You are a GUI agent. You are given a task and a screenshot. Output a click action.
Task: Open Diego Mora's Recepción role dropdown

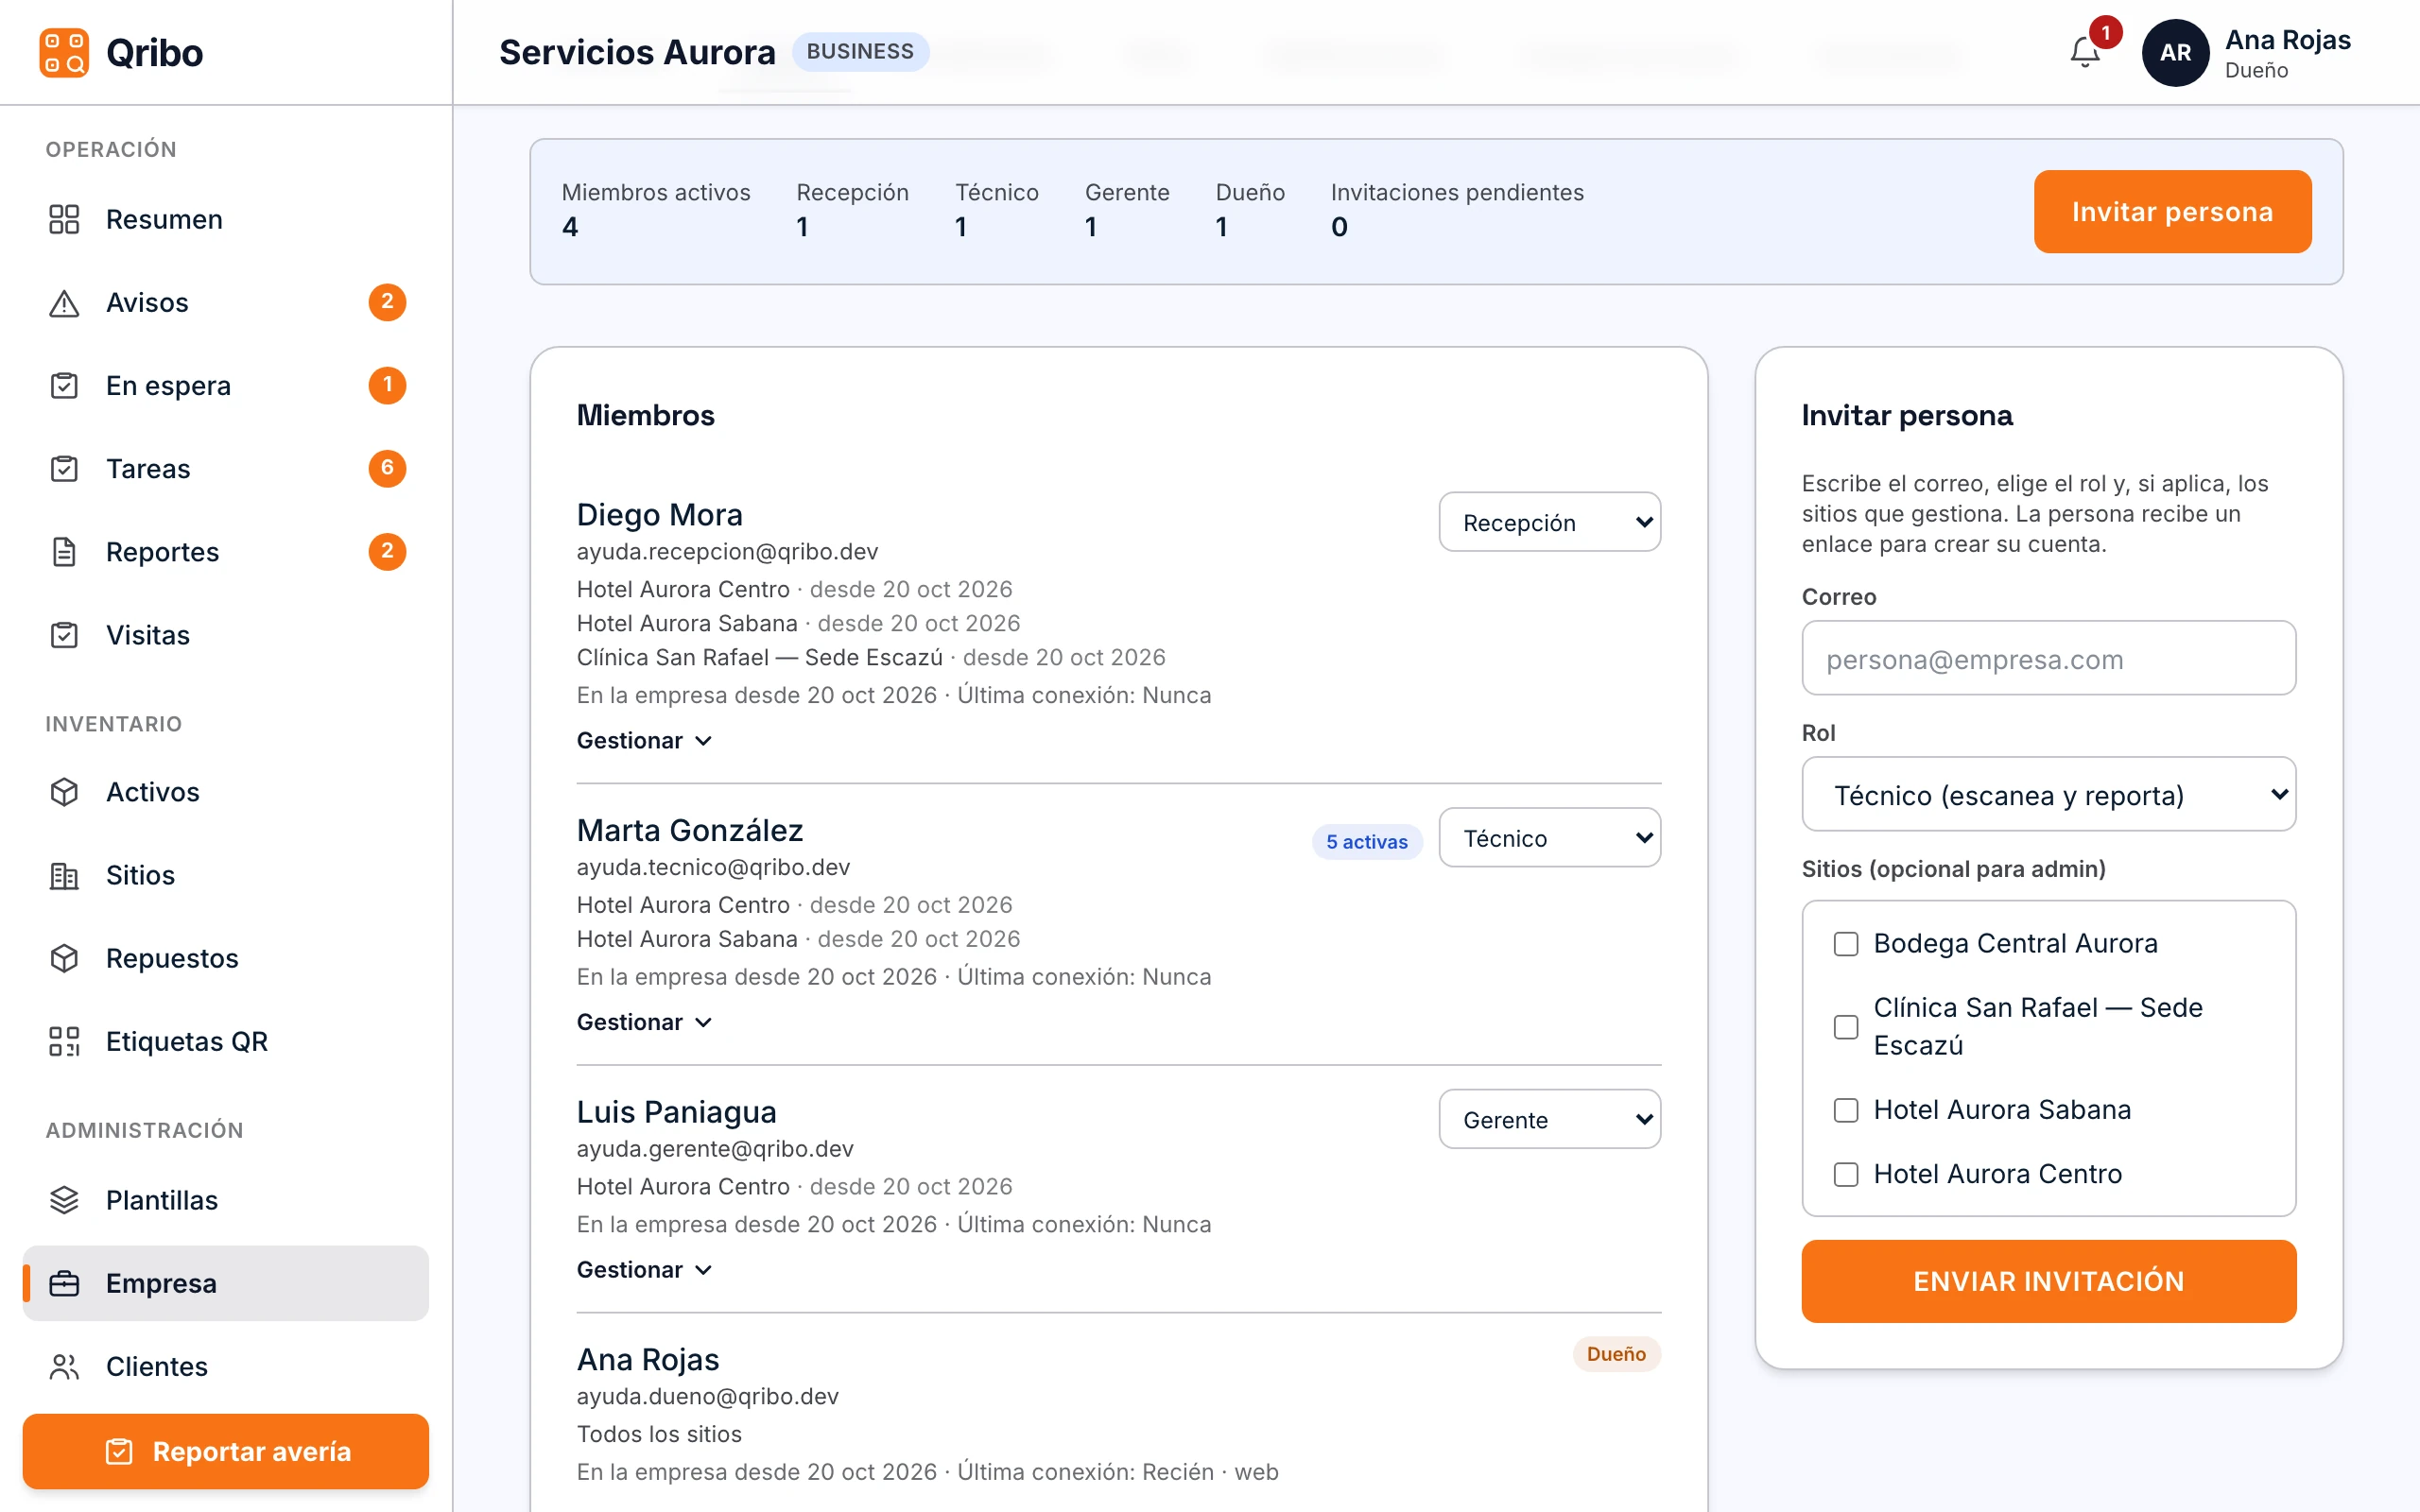coord(1549,522)
